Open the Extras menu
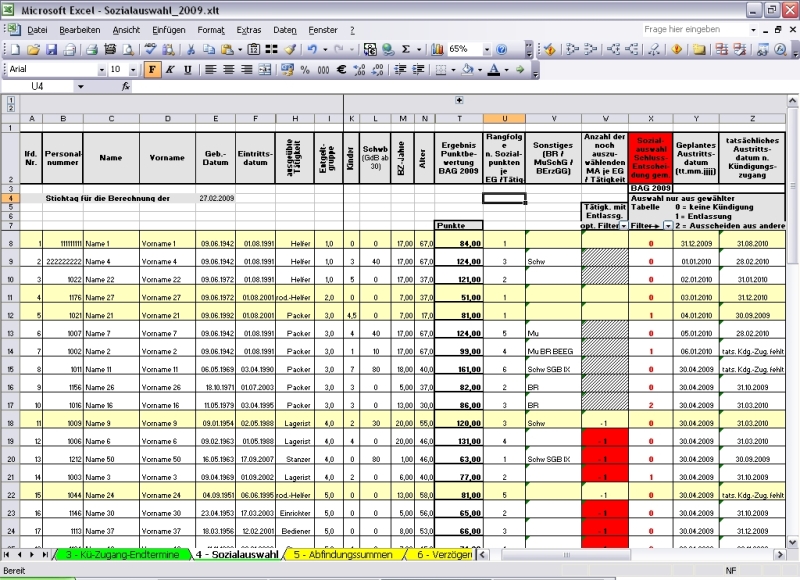 point(248,30)
